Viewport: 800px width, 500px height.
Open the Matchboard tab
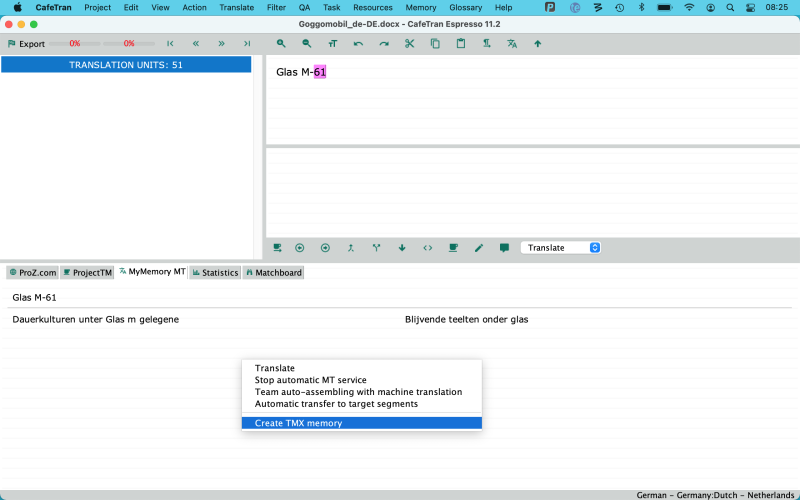[273, 272]
